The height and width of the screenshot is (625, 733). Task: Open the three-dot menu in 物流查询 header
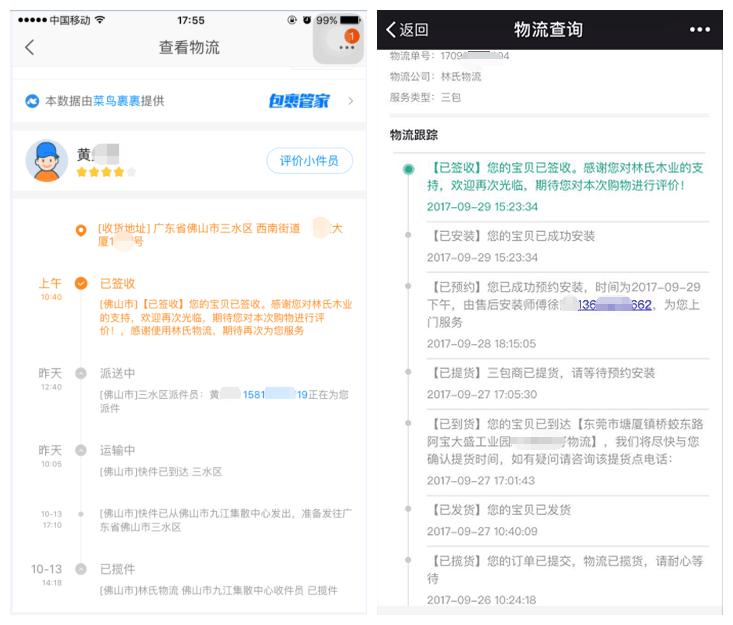[700, 30]
